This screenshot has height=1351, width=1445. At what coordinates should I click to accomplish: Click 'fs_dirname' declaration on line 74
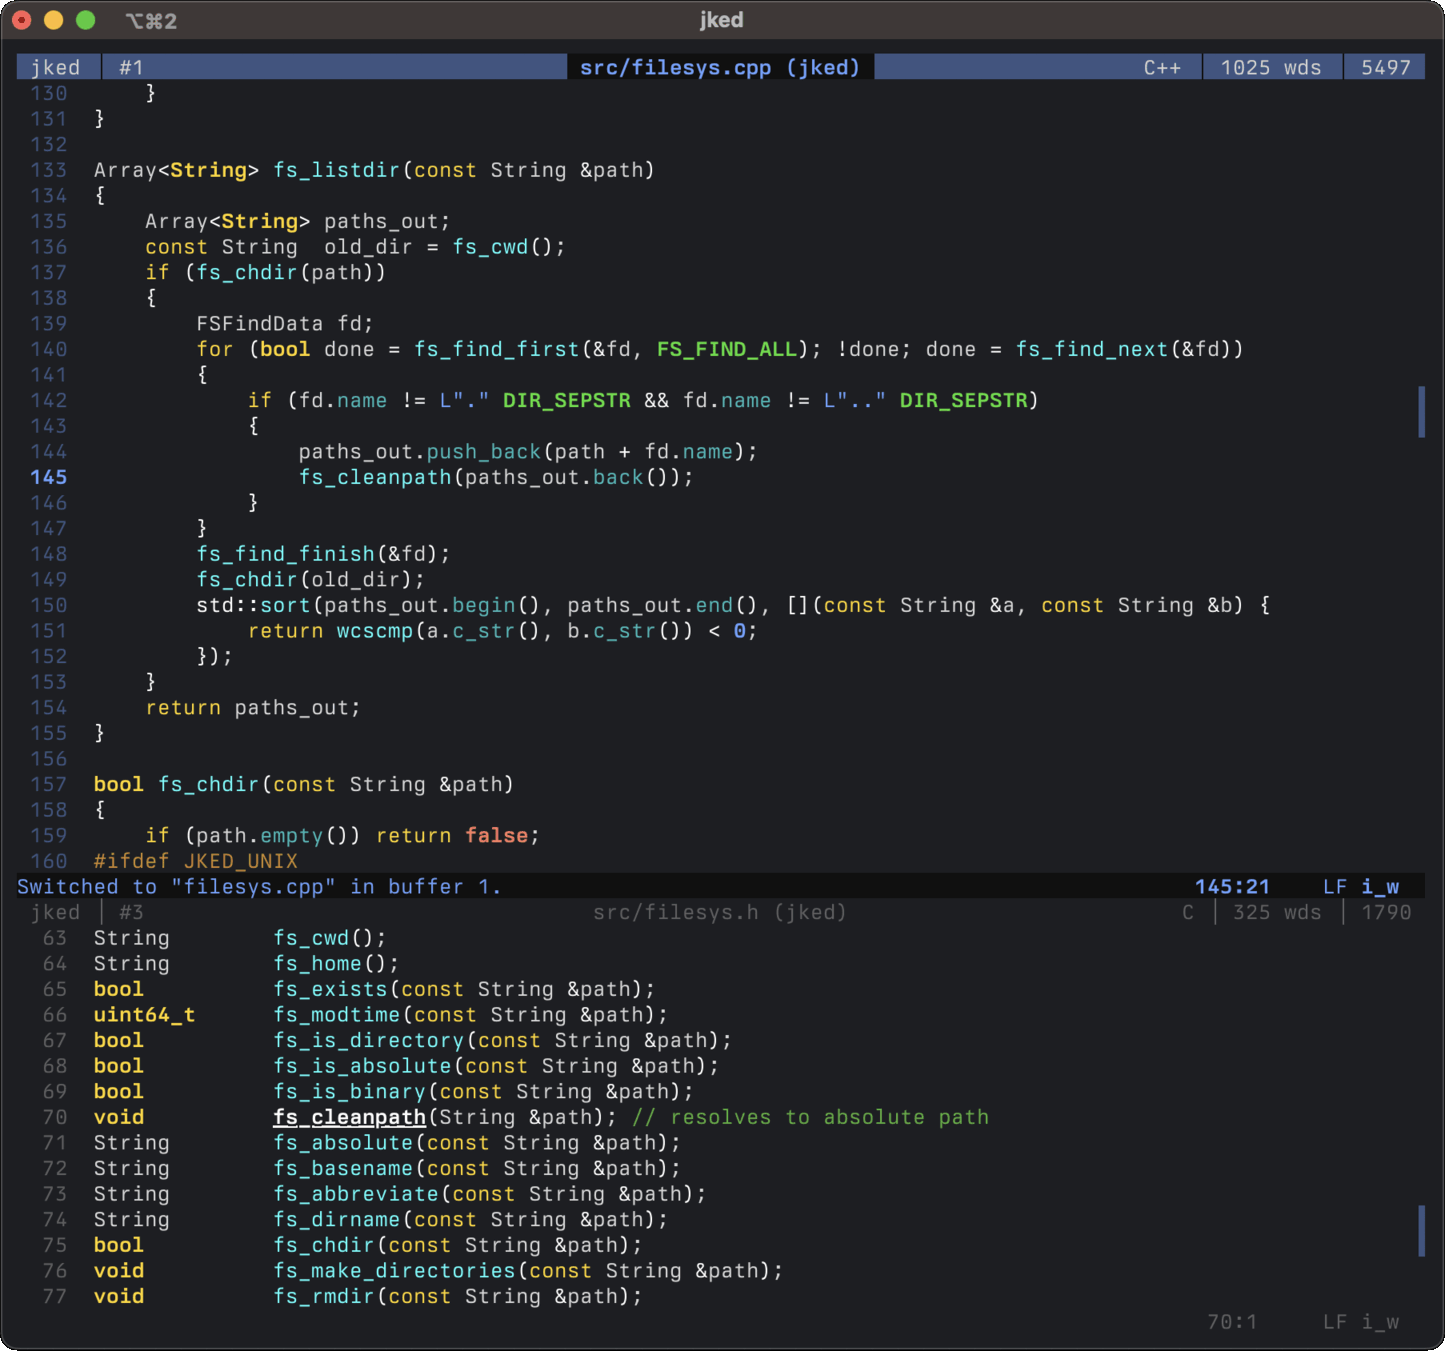(x=337, y=1220)
